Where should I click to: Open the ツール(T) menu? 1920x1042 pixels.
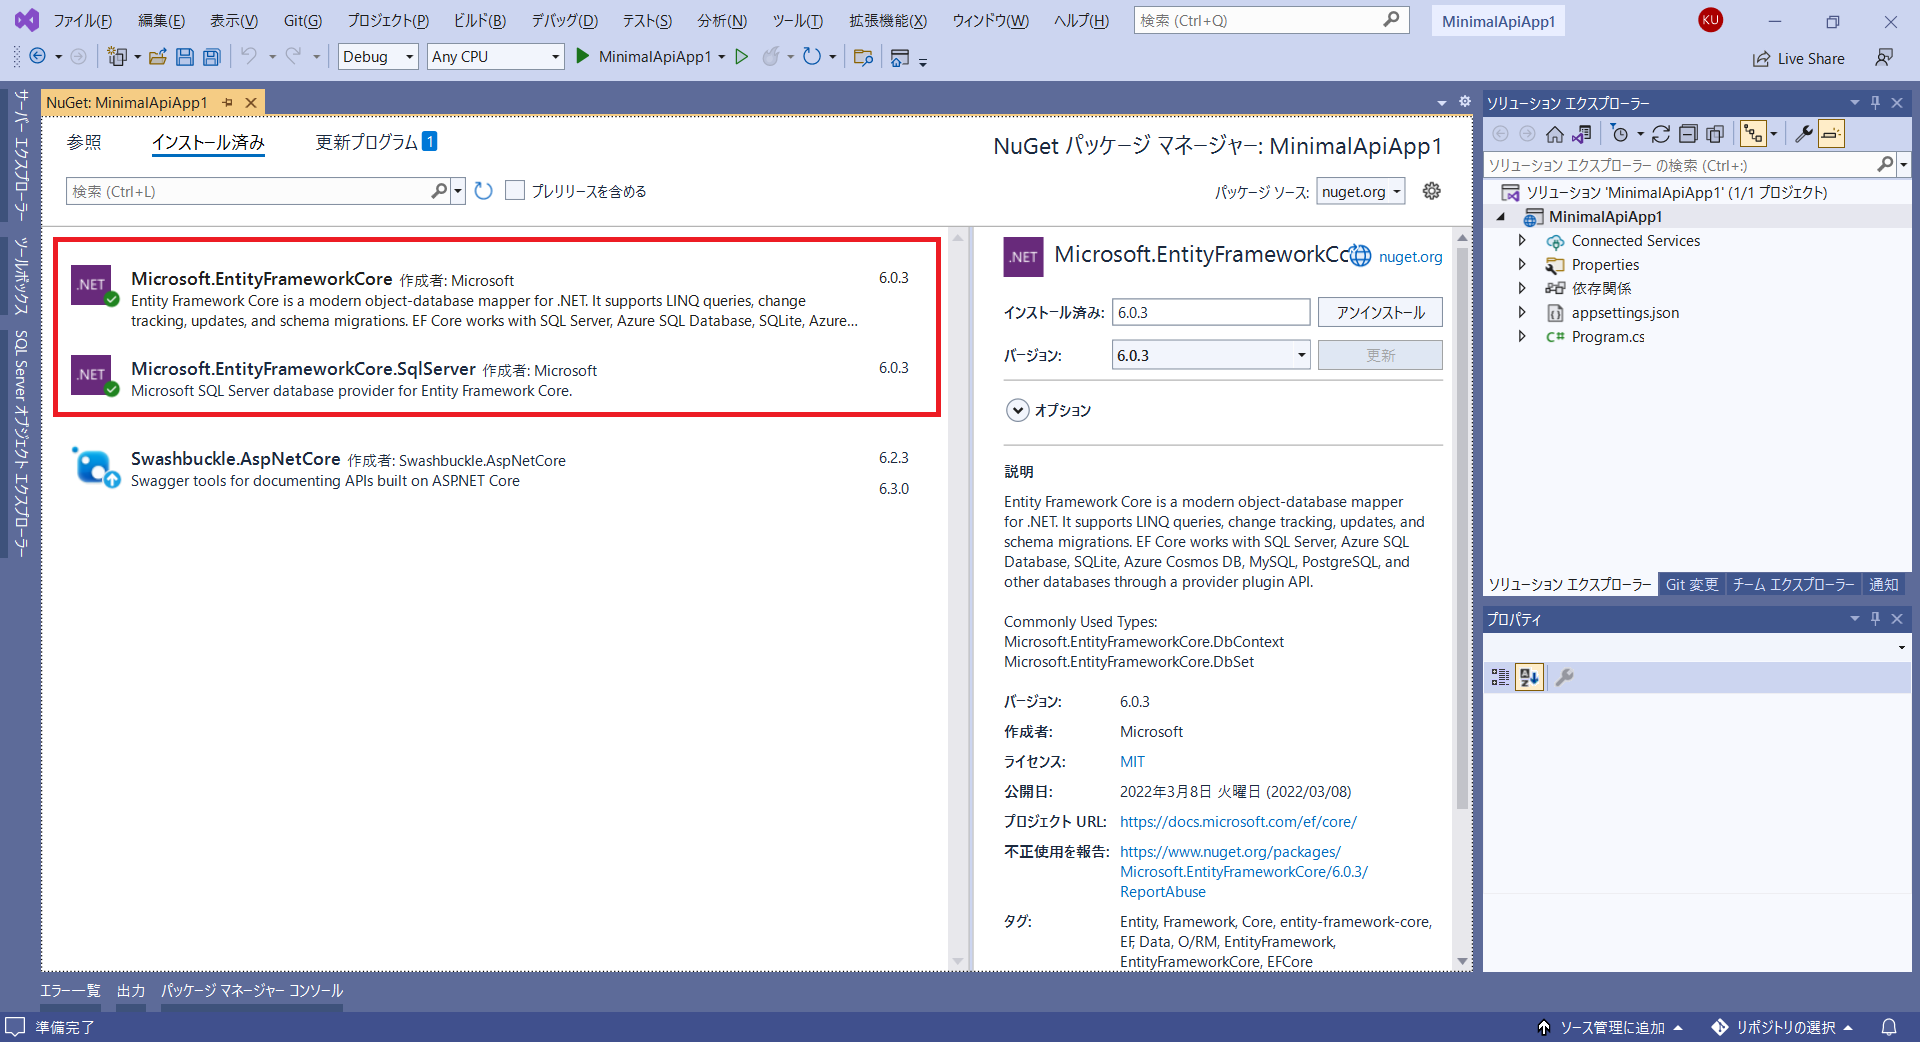pyautogui.click(x=797, y=20)
